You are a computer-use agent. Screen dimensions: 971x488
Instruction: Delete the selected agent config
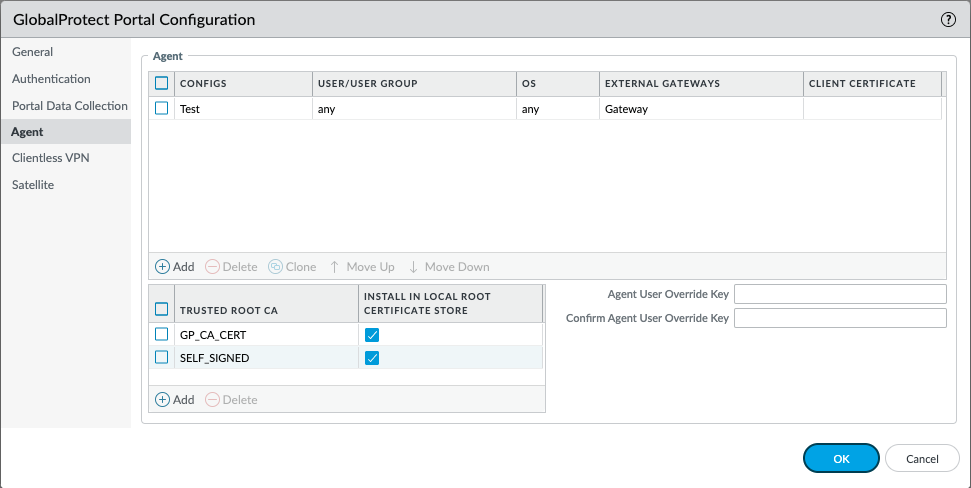coord(231,267)
